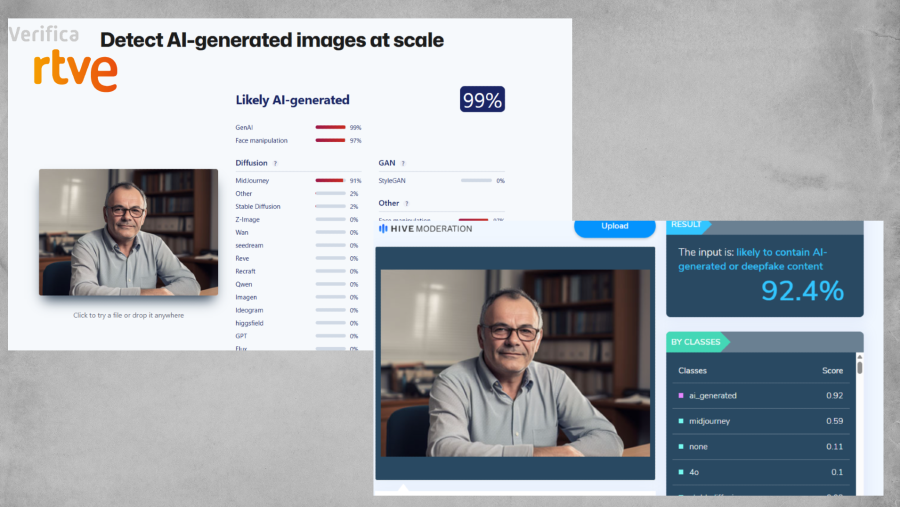Screen dimensions: 900x507
Task: Click the Hive Moderation logo
Action: 425,229
